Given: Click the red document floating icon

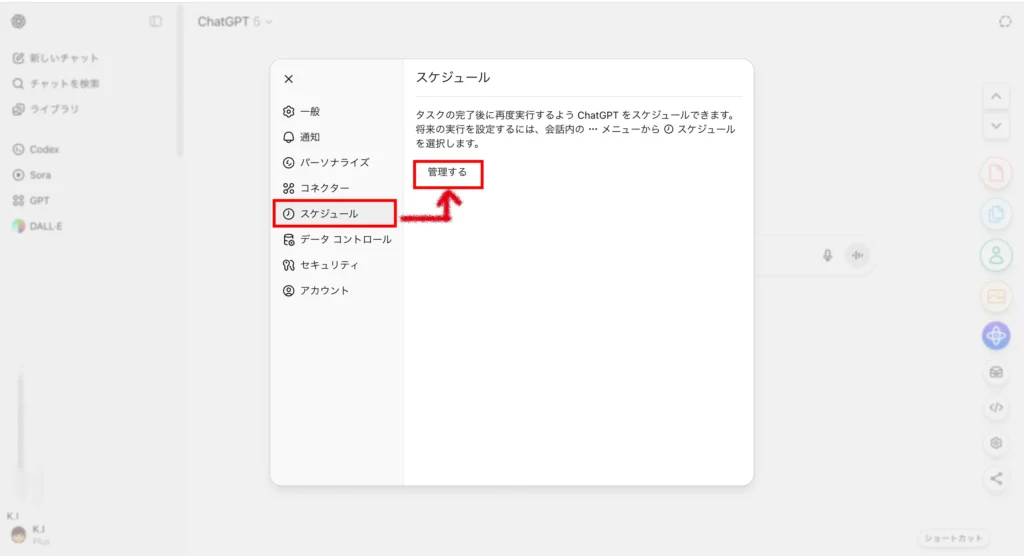Looking at the screenshot, I should [x=996, y=174].
